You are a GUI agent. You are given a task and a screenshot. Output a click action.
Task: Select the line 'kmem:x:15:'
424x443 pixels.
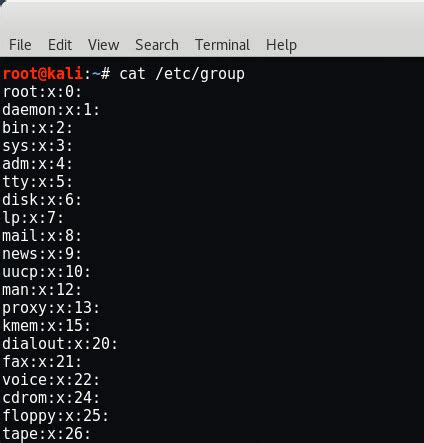[46, 326]
